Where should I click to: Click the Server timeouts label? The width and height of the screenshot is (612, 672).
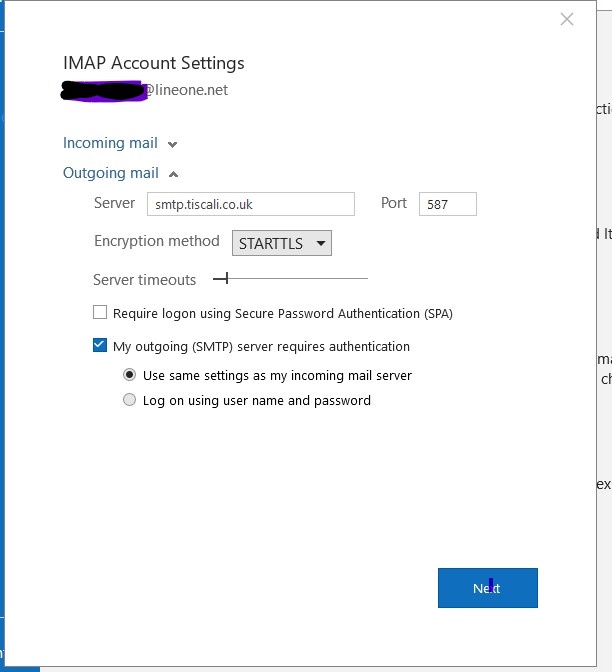[144, 280]
